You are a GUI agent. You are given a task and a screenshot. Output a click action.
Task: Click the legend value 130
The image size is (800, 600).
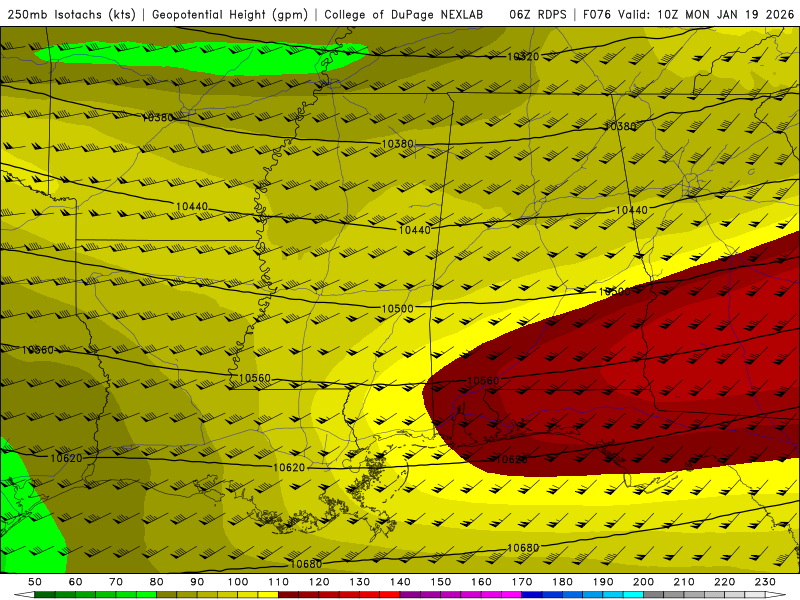[x=360, y=582]
